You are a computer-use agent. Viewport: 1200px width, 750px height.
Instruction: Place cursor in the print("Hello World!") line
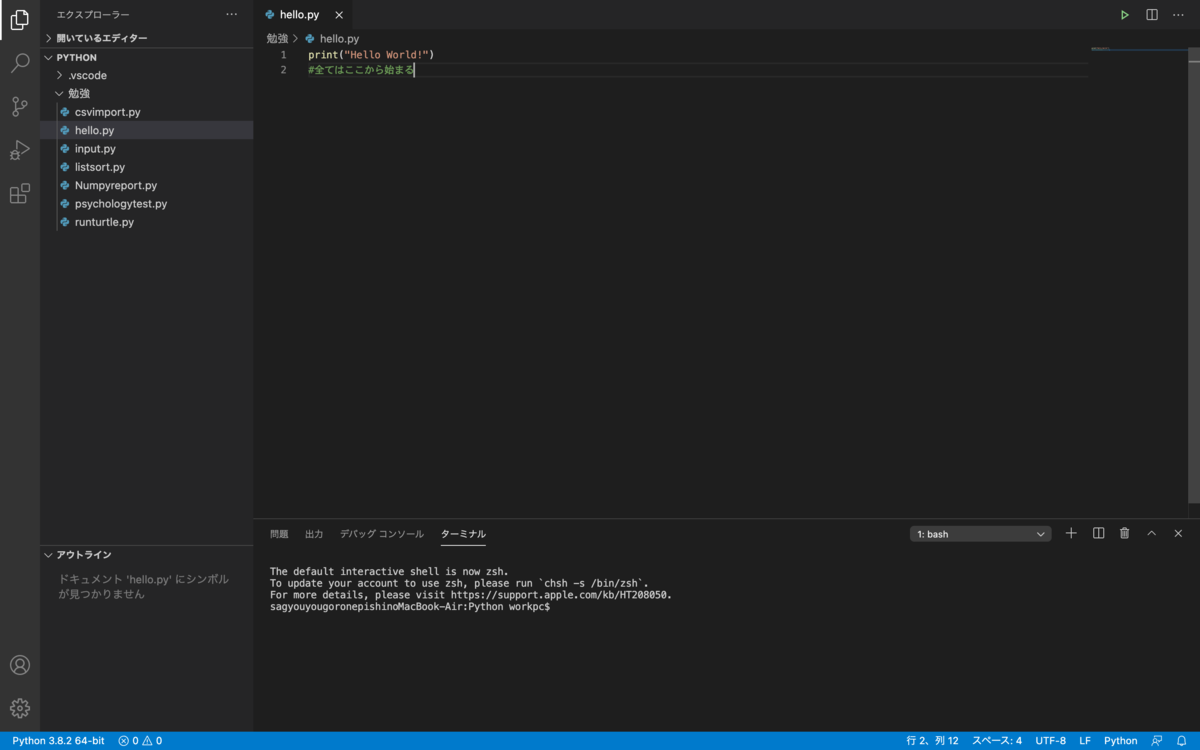tap(371, 54)
